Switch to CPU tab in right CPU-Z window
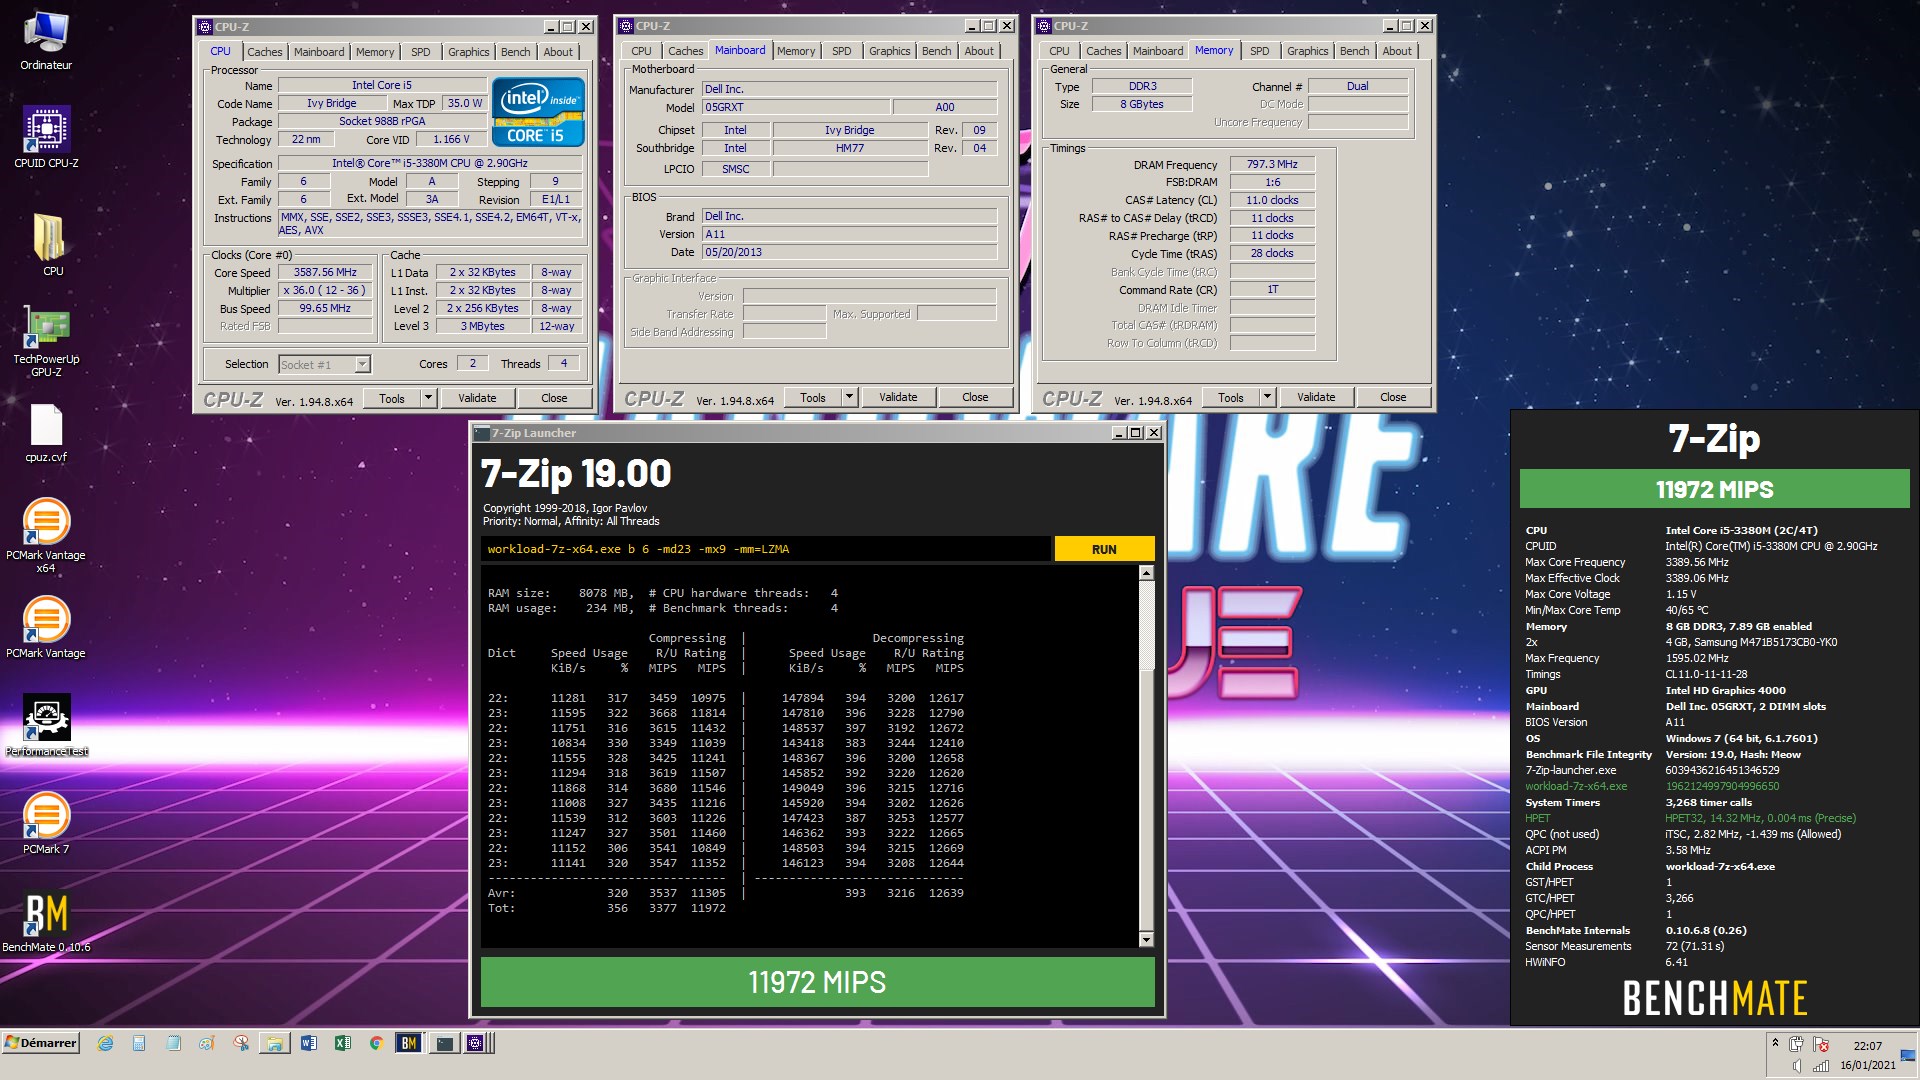 (x=1060, y=51)
